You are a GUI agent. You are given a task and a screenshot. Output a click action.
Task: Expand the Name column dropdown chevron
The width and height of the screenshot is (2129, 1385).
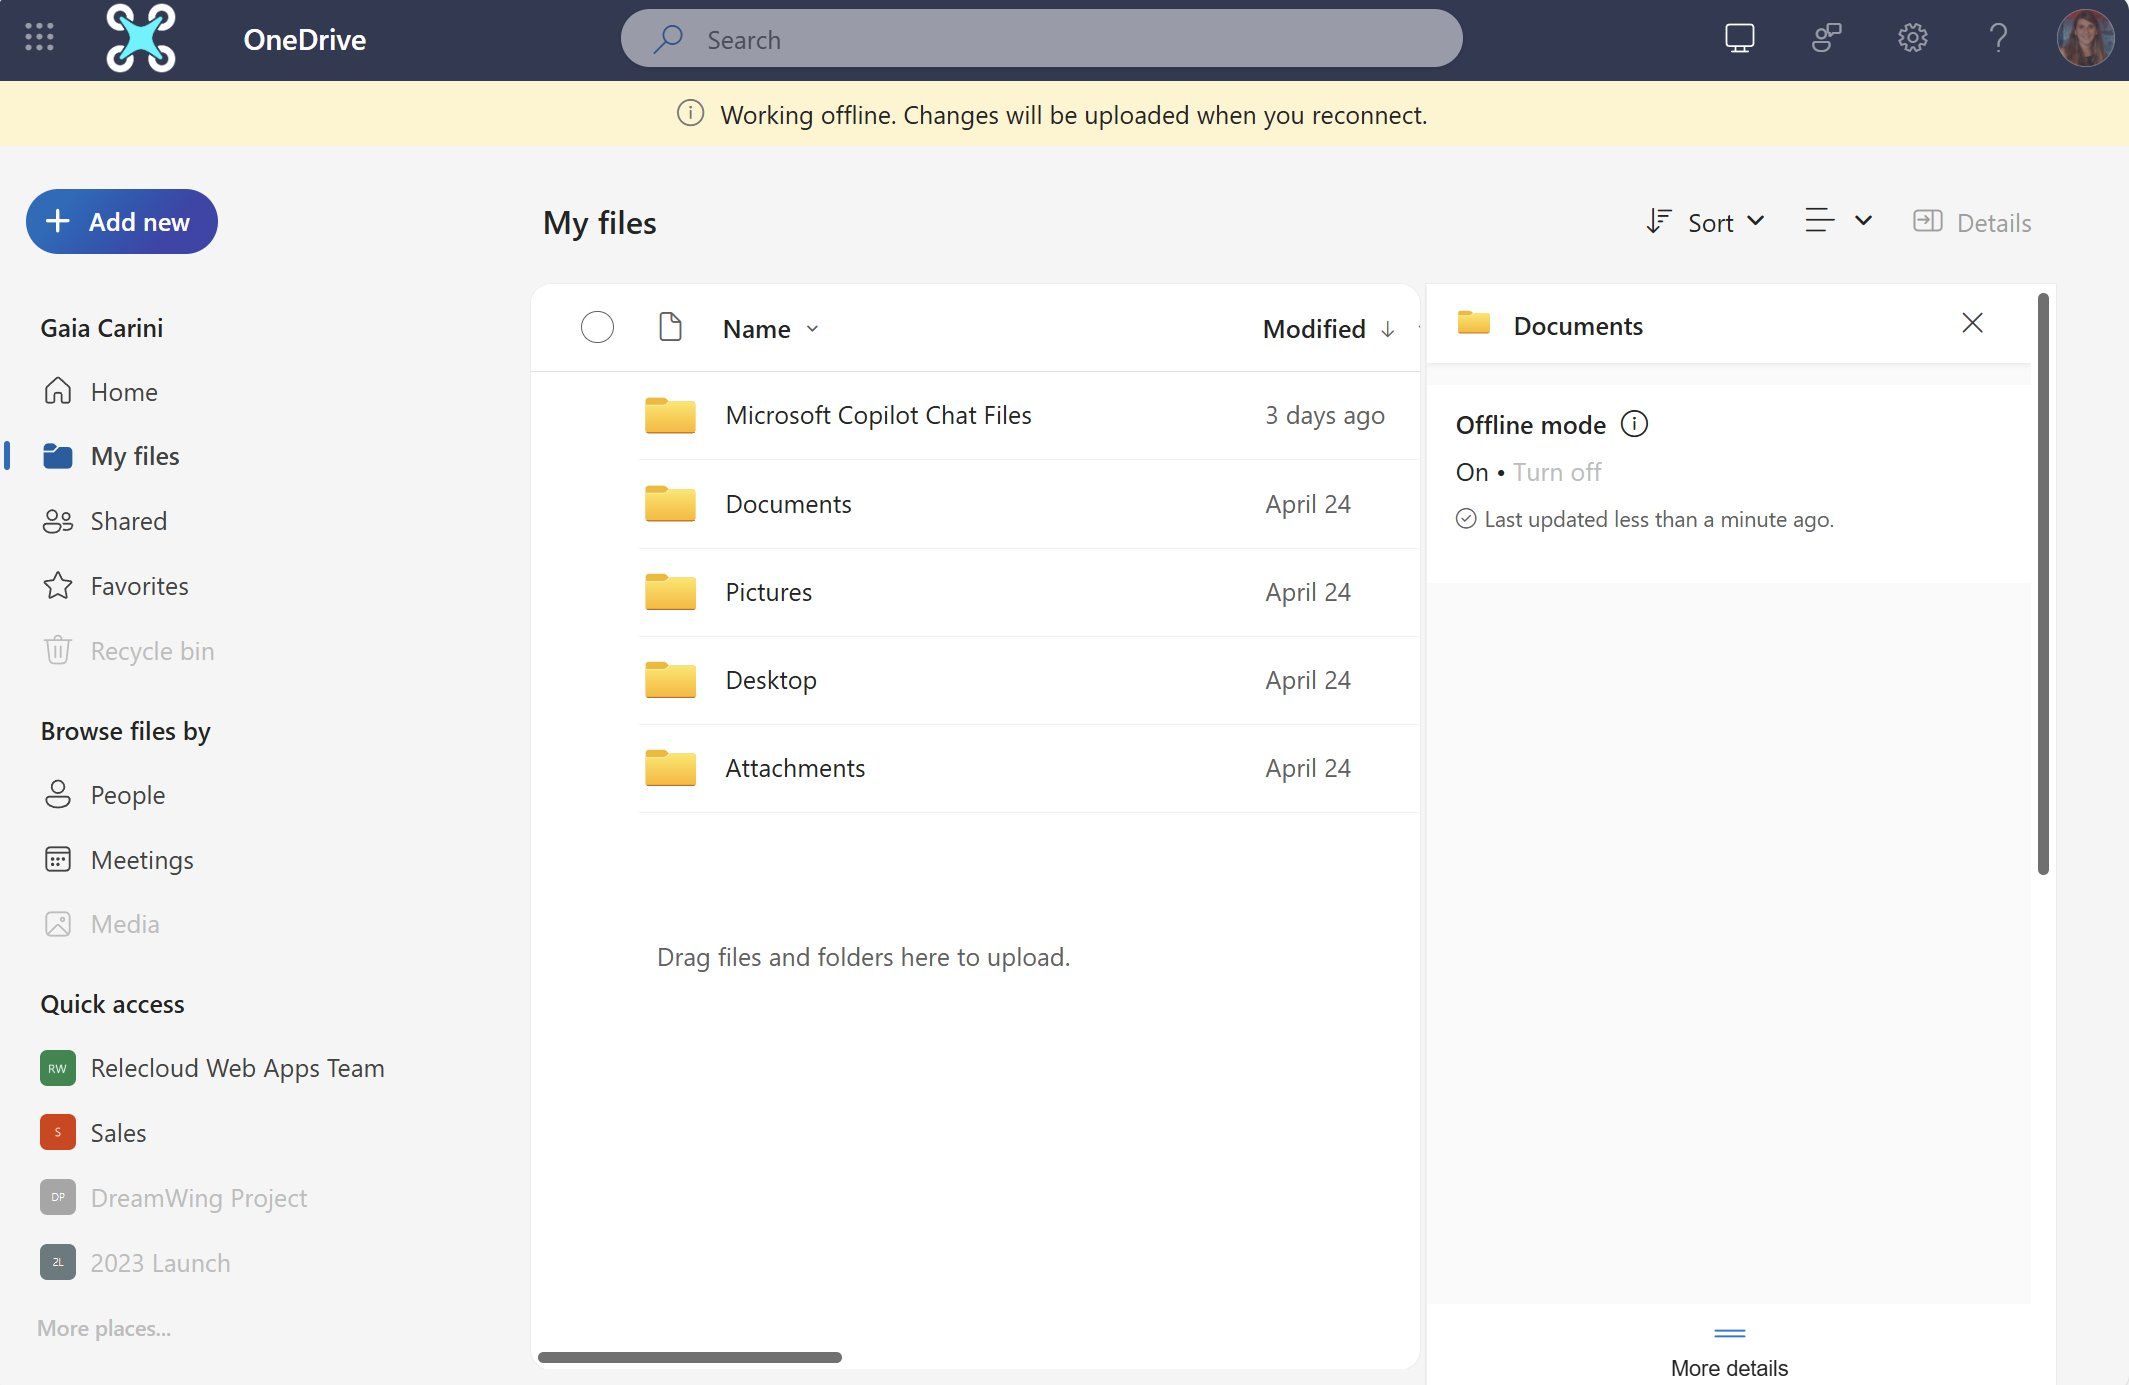812,329
